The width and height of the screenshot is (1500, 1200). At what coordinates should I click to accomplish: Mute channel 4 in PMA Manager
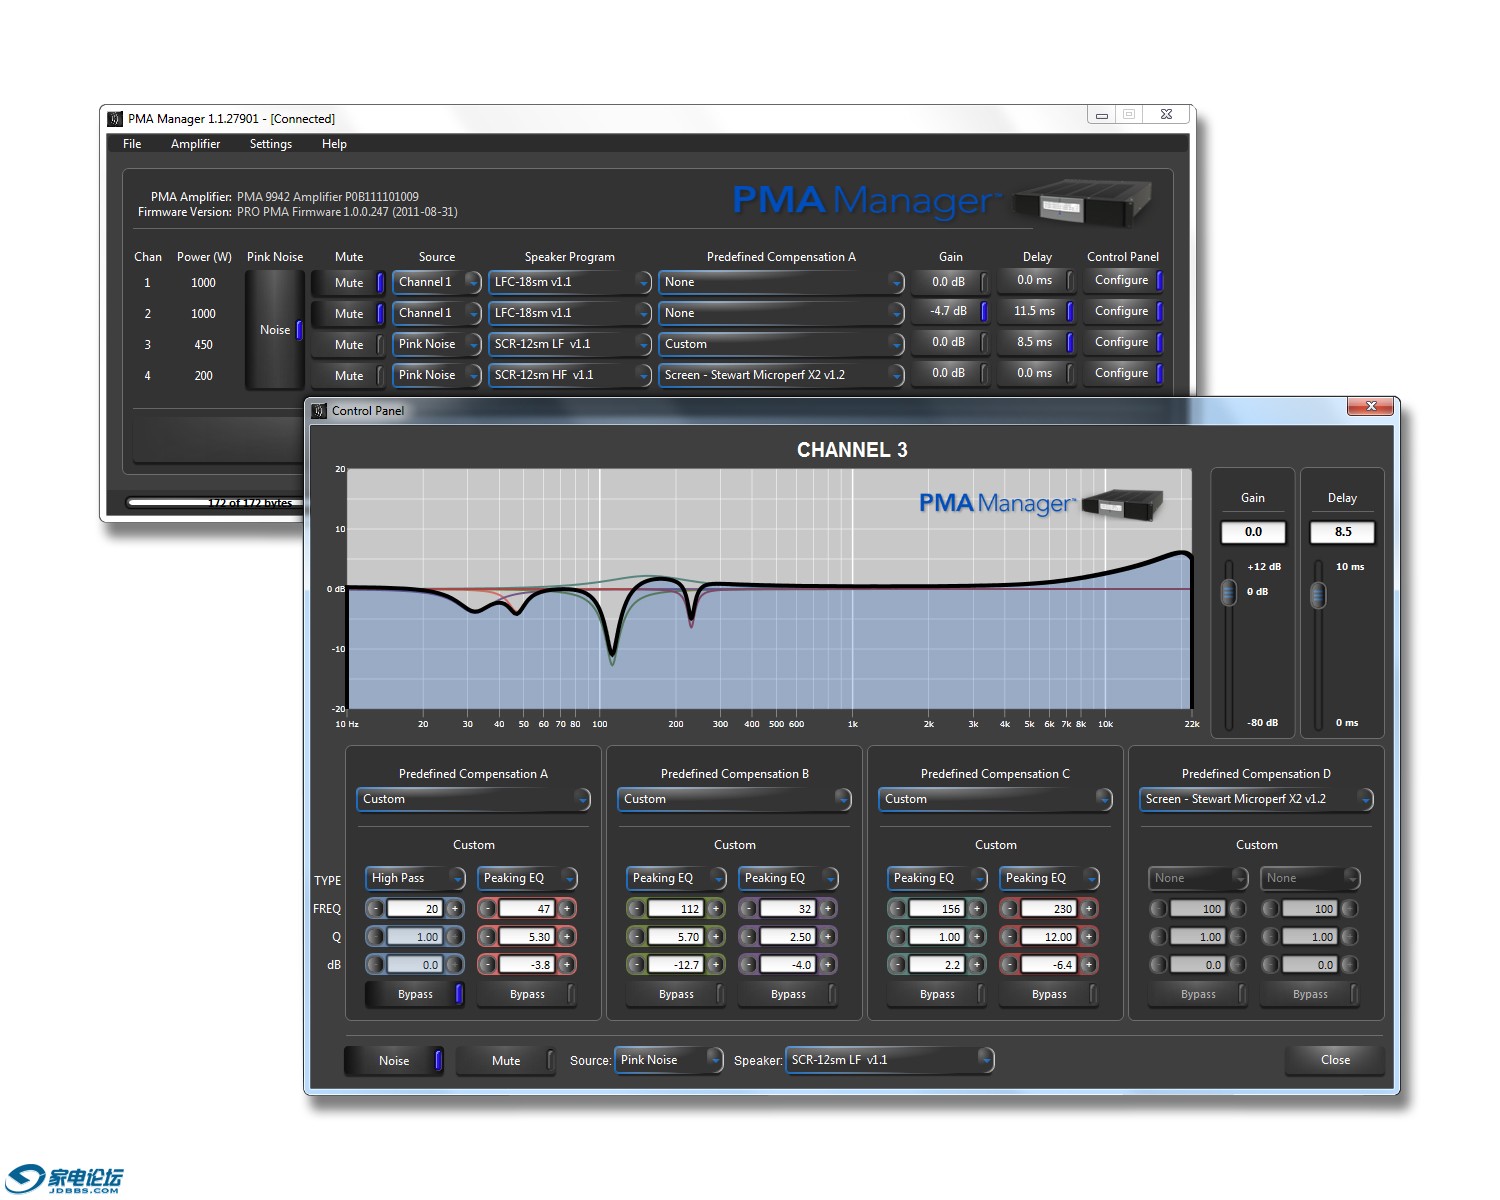pyautogui.click(x=348, y=376)
